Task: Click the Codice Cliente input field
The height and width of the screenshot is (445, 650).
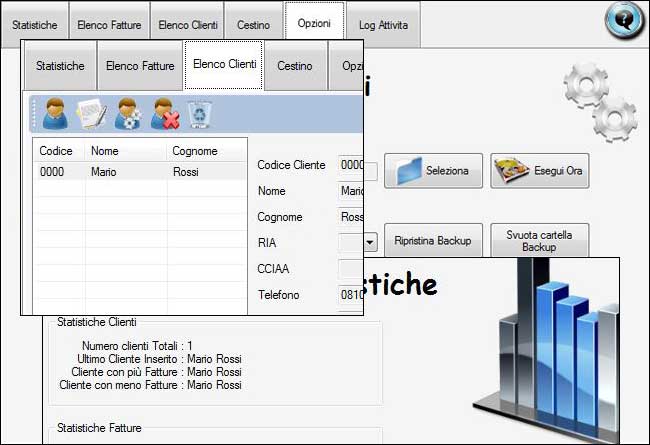Action: [x=351, y=165]
